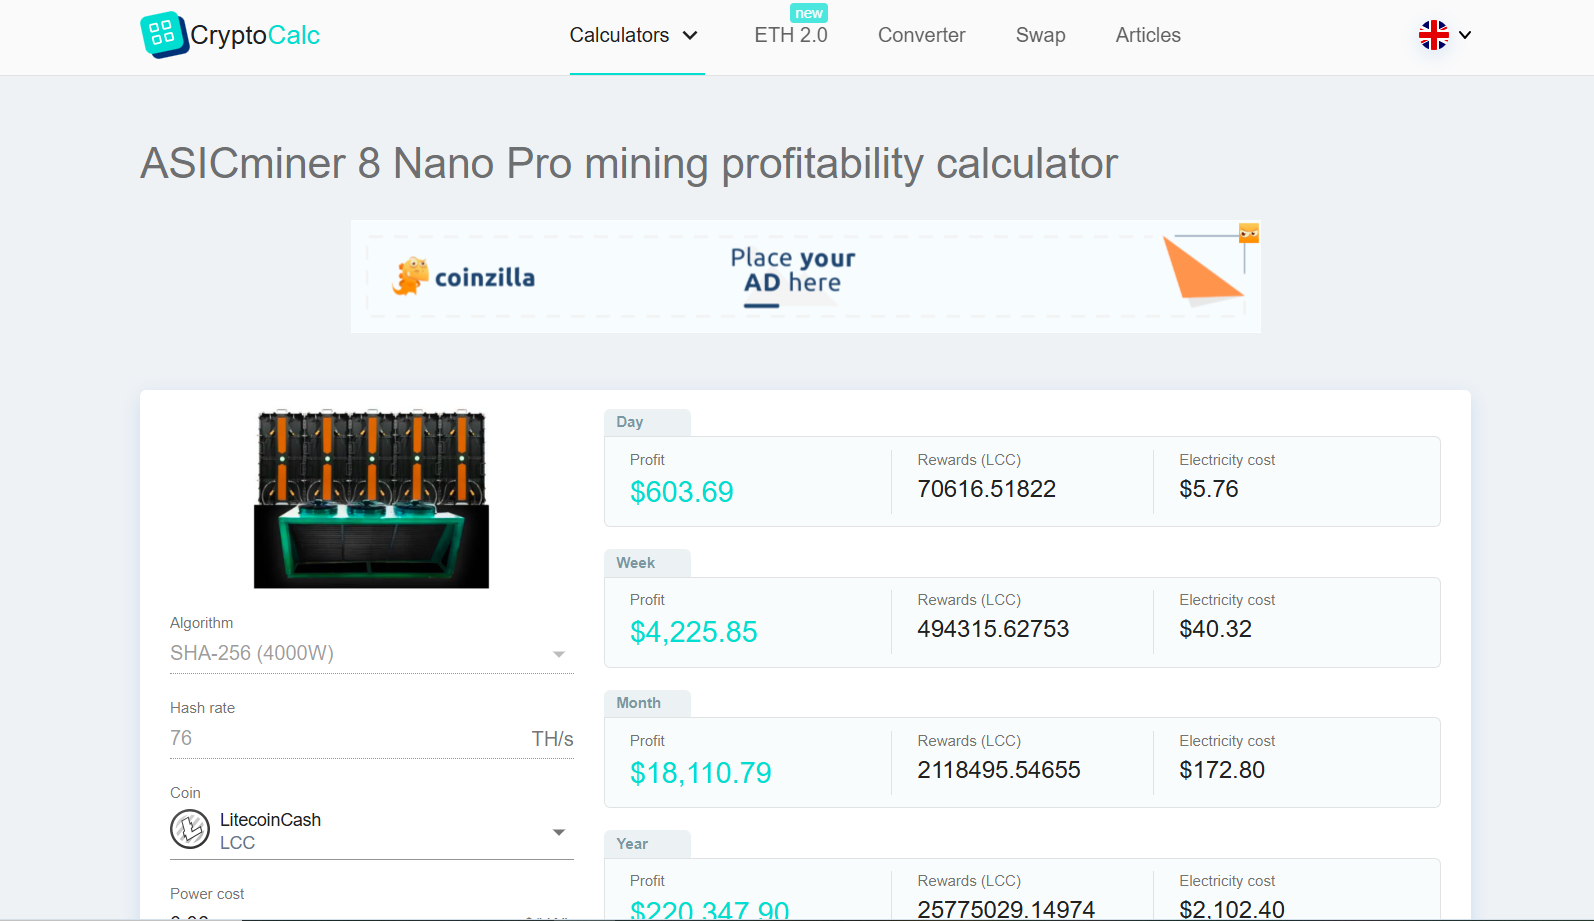The width and height of the screenshot is (1594, 921).
Task: Click the LitecoinCash coin icon
Action: [190, 830]
